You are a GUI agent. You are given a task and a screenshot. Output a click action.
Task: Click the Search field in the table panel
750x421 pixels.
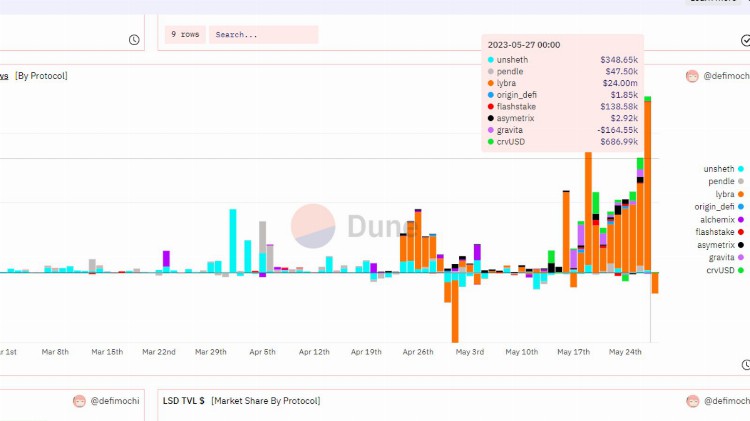(x=264, y=35)
